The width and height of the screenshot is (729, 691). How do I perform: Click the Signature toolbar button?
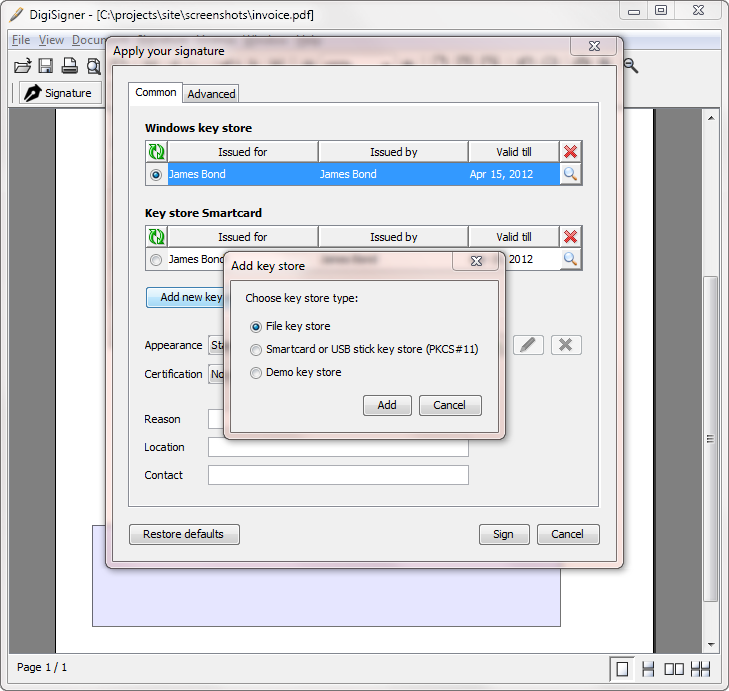60,93
